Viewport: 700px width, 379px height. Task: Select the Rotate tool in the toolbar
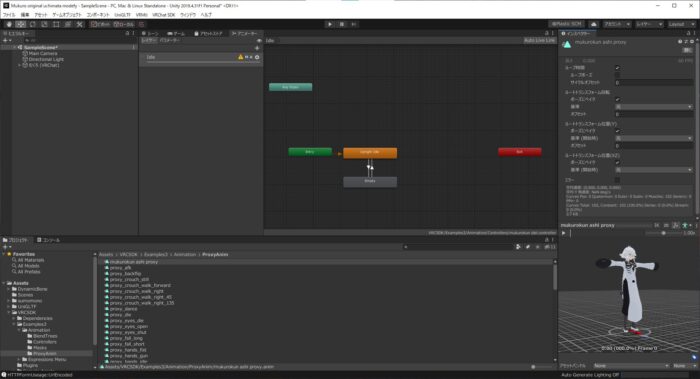(33, 24)
